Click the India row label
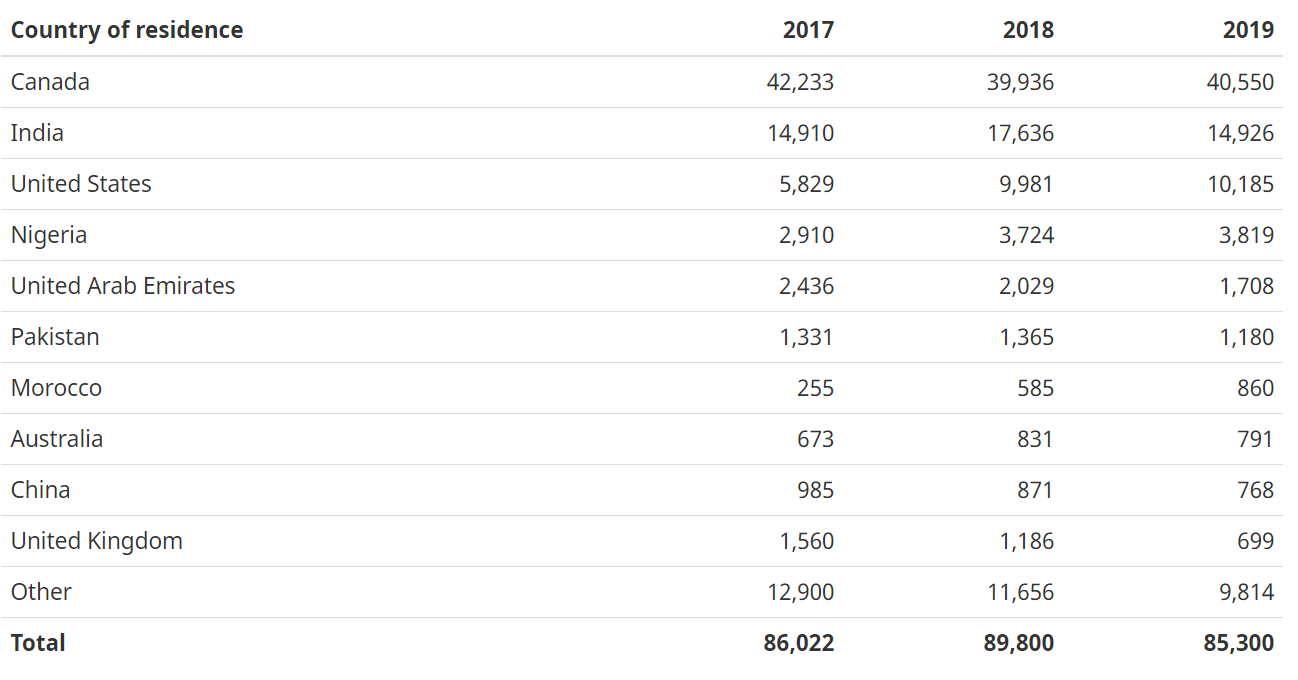The image size is (1298, 680). pyautogui.click(x=37, y=133)
